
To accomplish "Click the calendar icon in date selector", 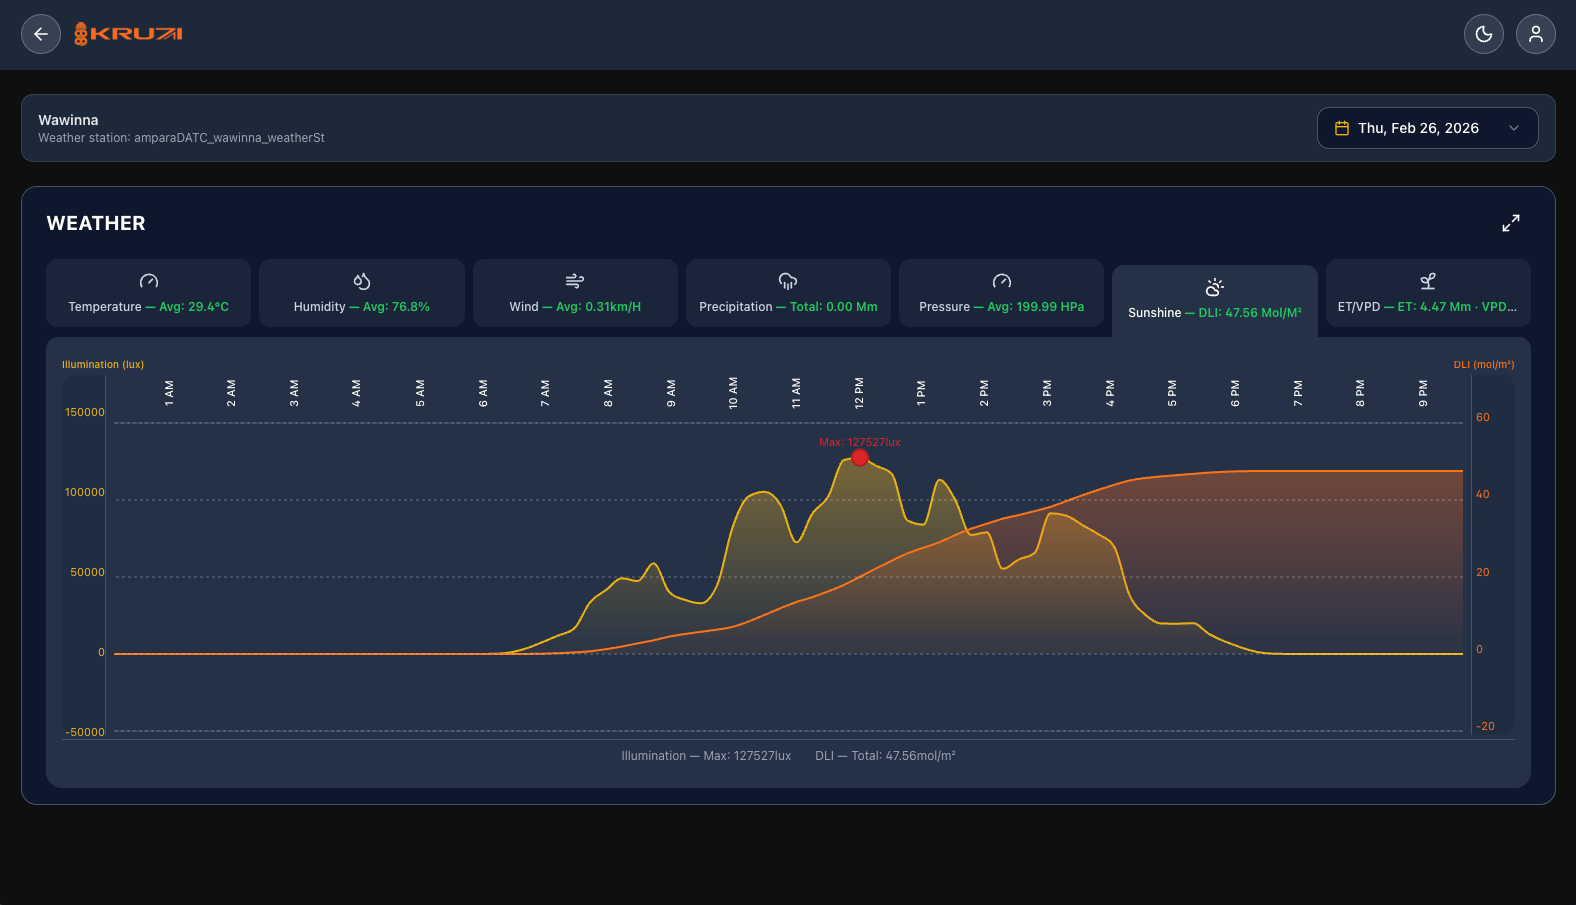I will pos(1342,128).
